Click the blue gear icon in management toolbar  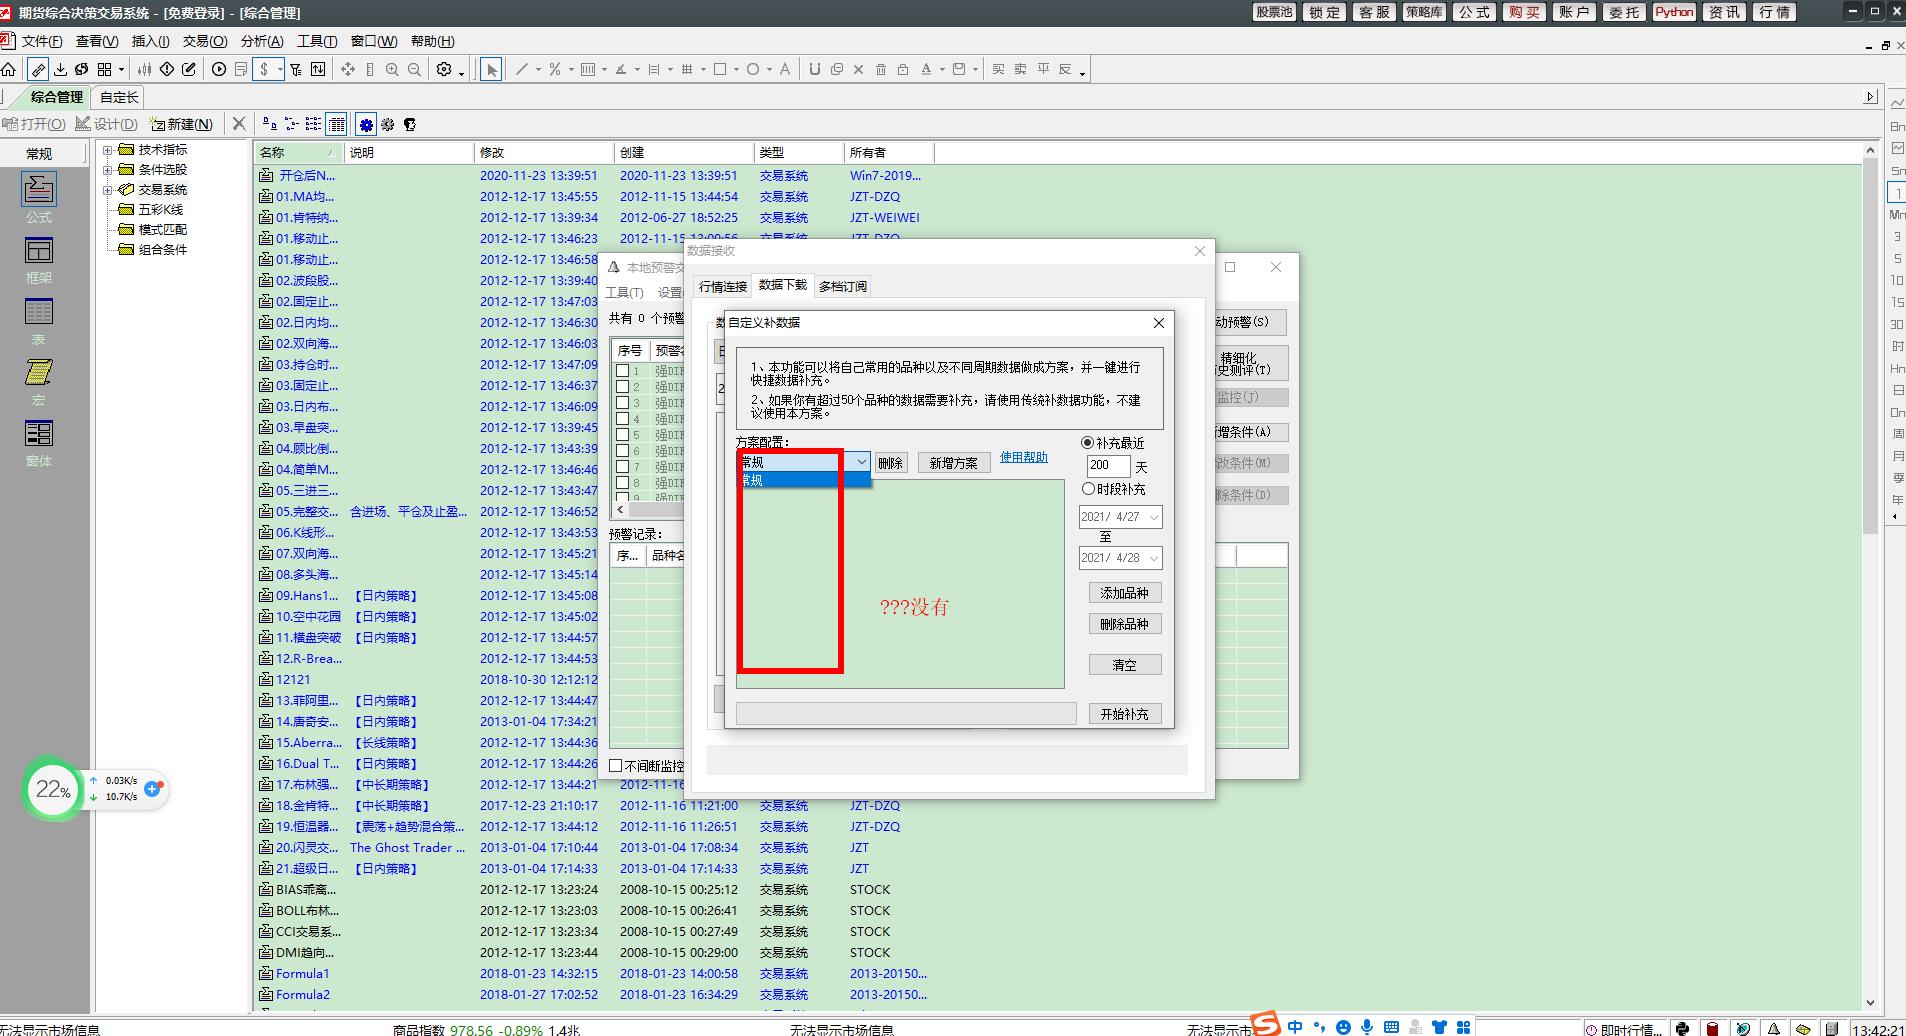(366, 124)
